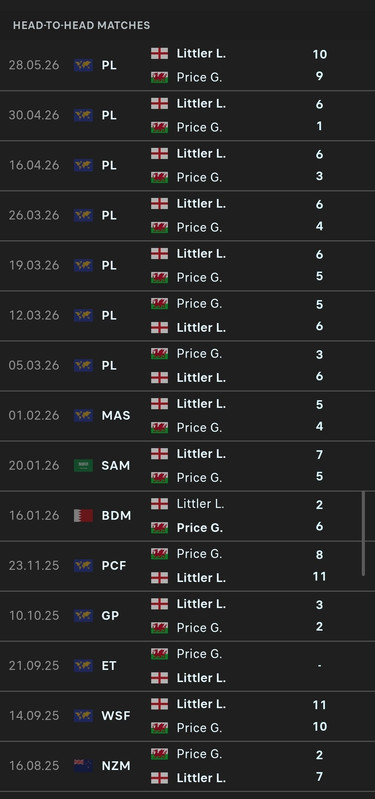Screen dimensions: 375x799
Task: Click the Saudi Arabia flag icon beside SAM
Action: pyautogui.click(x=83, y=466)
